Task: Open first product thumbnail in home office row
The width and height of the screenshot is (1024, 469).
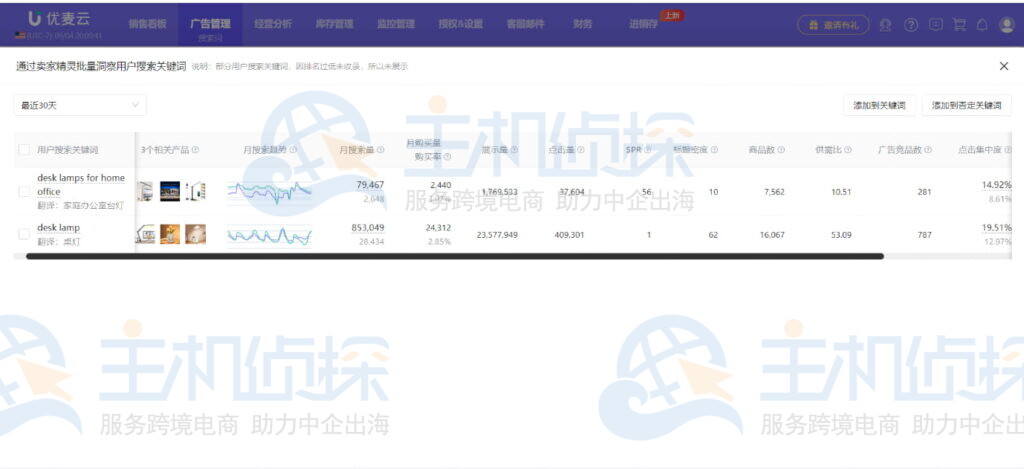Action: [146, 191]
